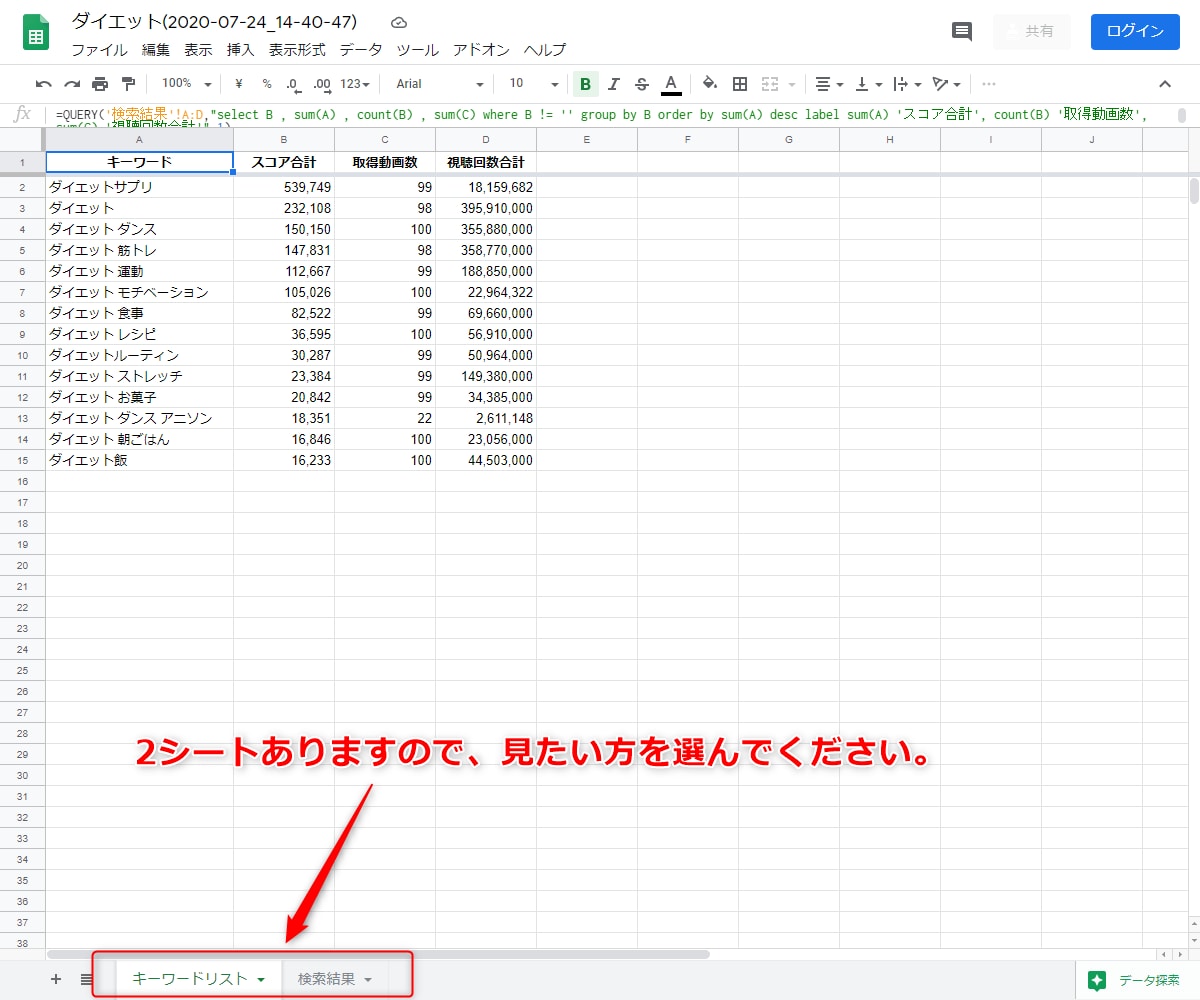Select the キーワード header cell A1
The image size is (1200, 1000).
pos(140,162)
